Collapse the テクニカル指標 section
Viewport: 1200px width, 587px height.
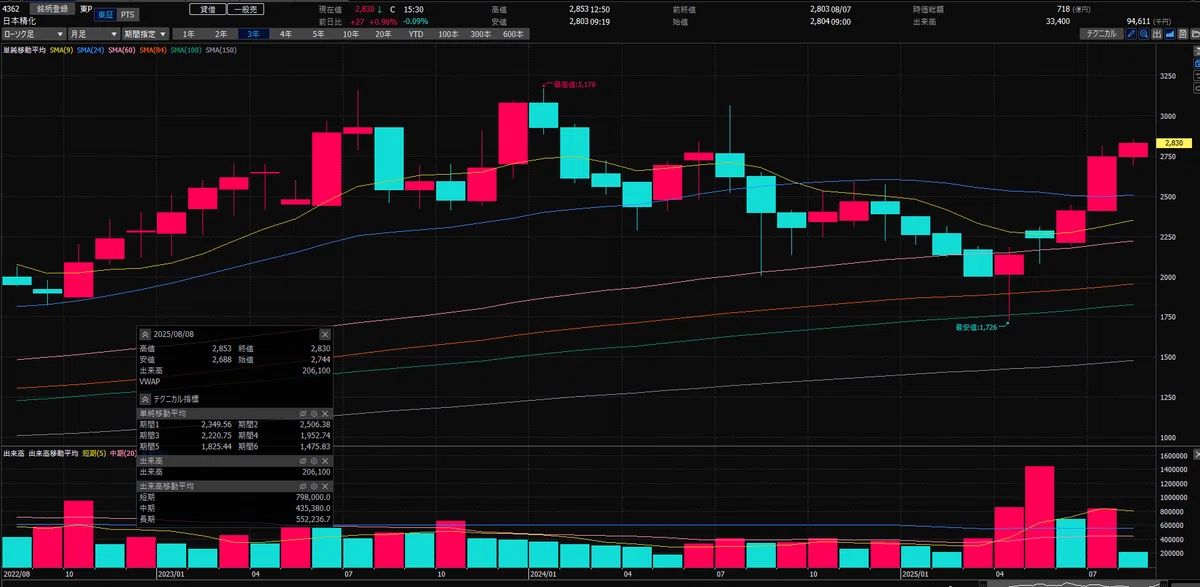pos(145,399)
